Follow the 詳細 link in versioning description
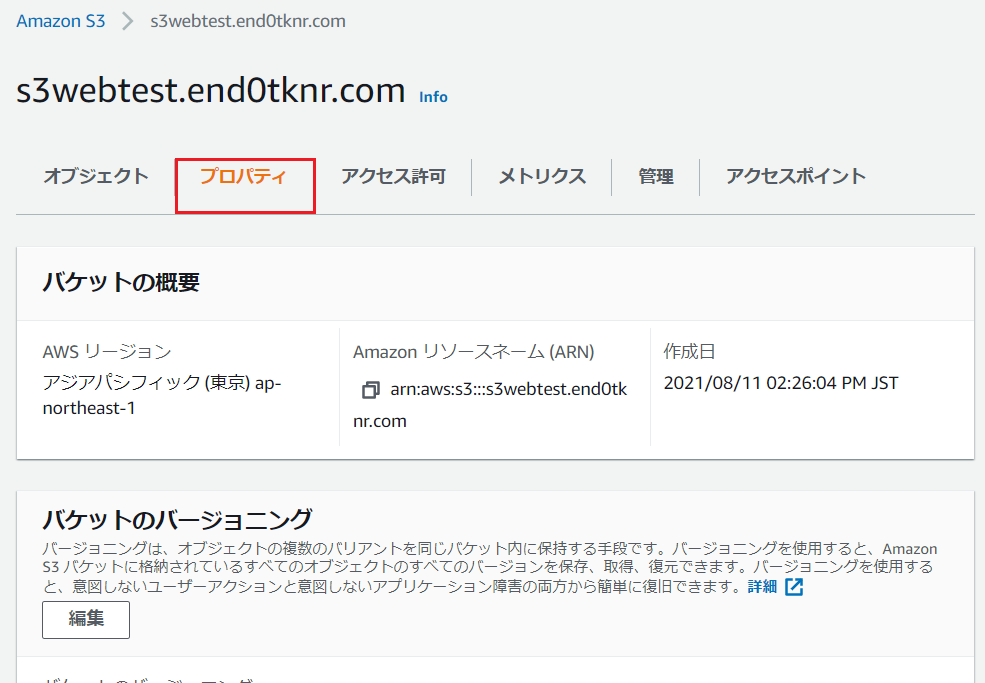Image resolution: width=985 pixels, height=683 pixels. [x=762, y=587]
